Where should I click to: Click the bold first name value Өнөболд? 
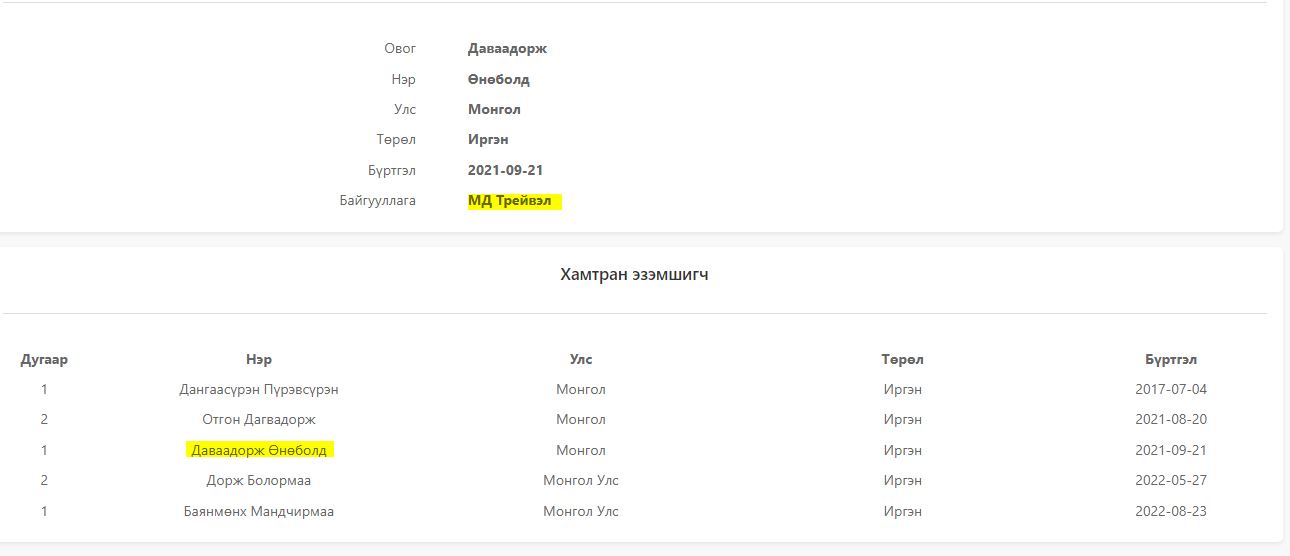click(499, 79)
